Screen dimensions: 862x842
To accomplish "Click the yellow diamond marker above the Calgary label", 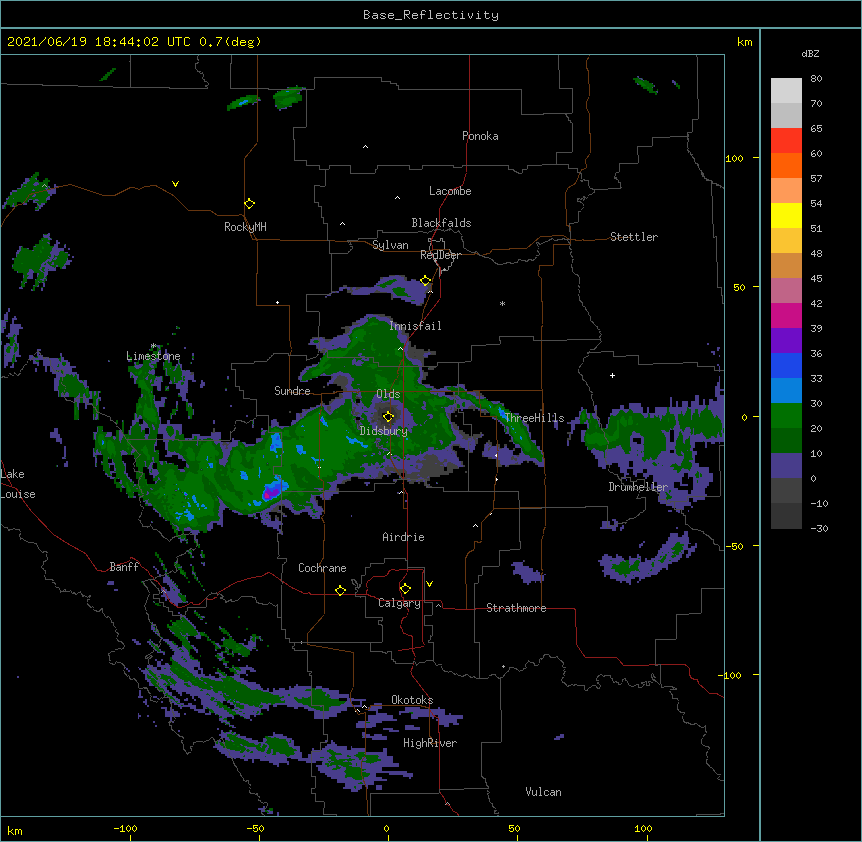I will point(405,589).
